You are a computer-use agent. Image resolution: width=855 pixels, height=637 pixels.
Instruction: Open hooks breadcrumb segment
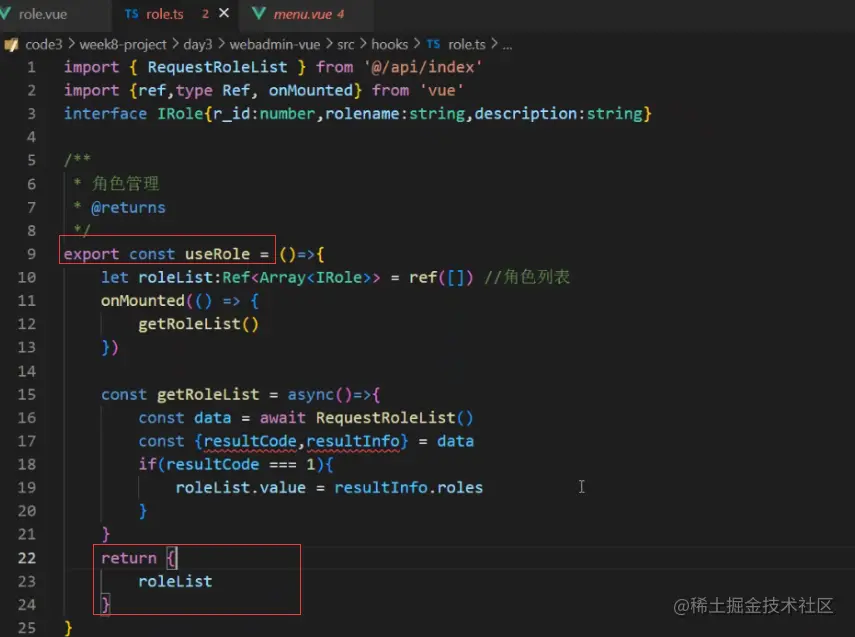(389, 44)
